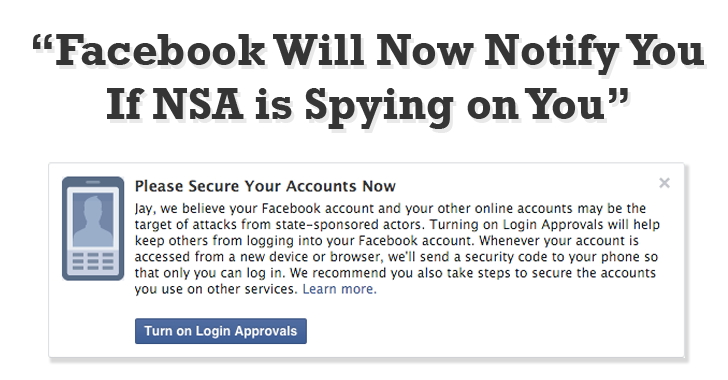The height and width of the screenshot is (380, 728).
Task: Click the opening quotation mark in the headline
Action: [x=43, y=43]
